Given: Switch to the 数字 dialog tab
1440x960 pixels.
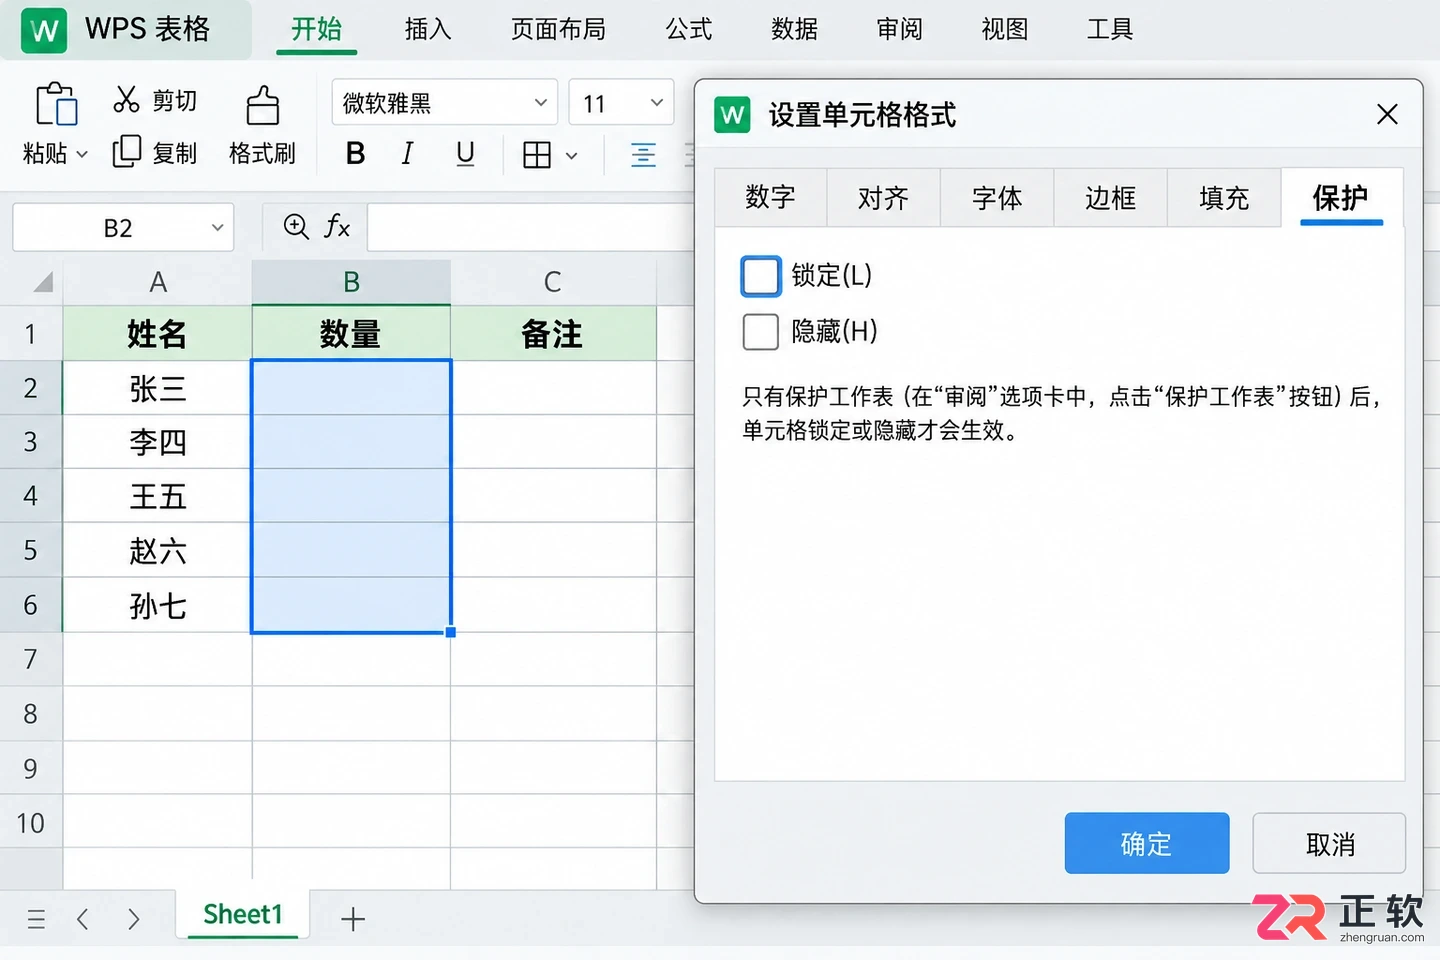Looking at the screenshot, I should pos(770,198).
